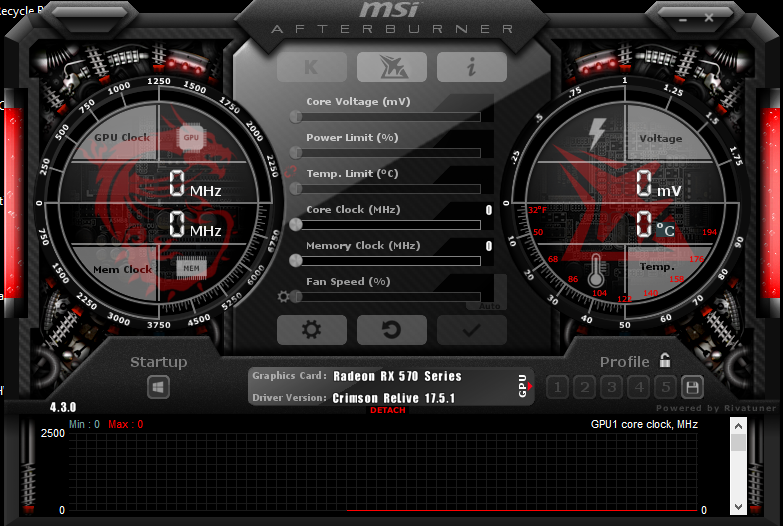Click the thermometer temperature icon

pyautogui.click(x=595, y=270)
